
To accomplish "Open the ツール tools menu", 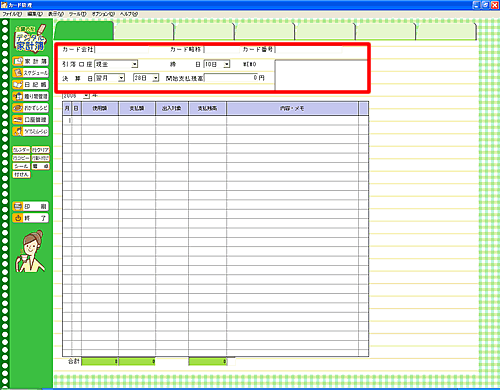I will pyautogui.click(x=77, y=14).
